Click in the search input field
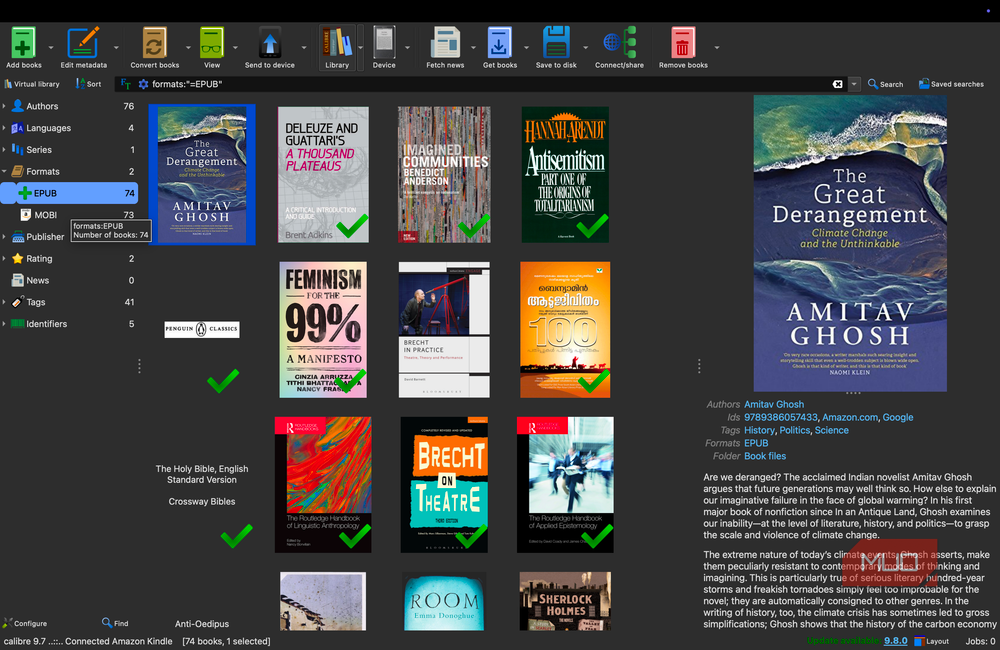 coord(488,84)
